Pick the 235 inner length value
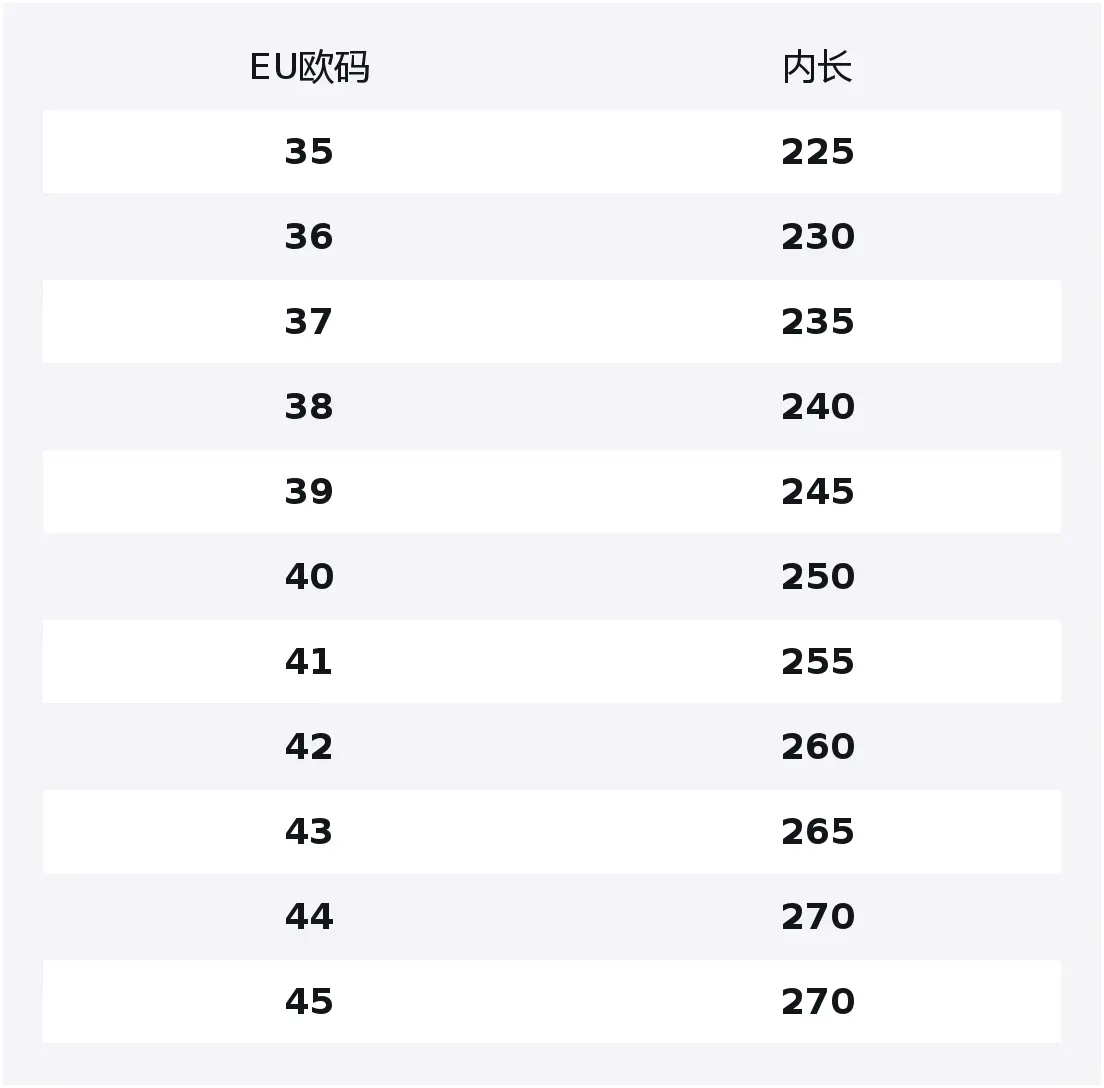Image resolution: width=1104 pixels, height=1088 pixels. [817, 322]
